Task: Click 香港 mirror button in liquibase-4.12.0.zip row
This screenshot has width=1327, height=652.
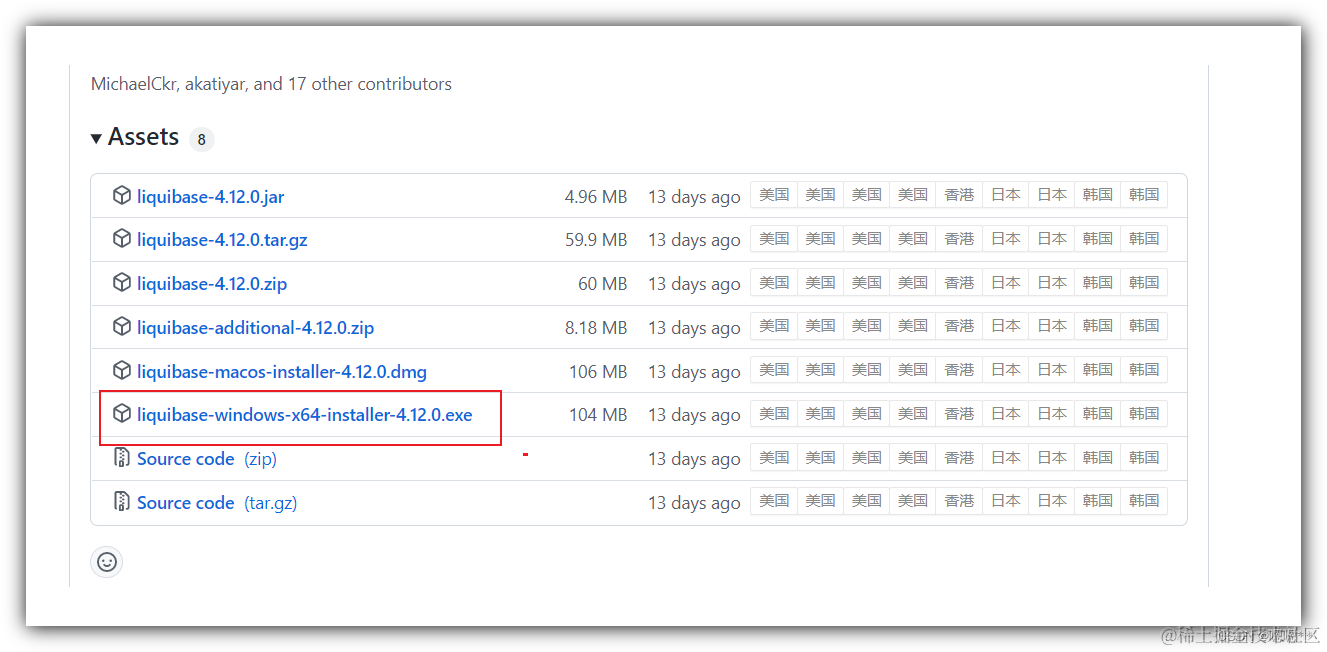Action: 959,283
